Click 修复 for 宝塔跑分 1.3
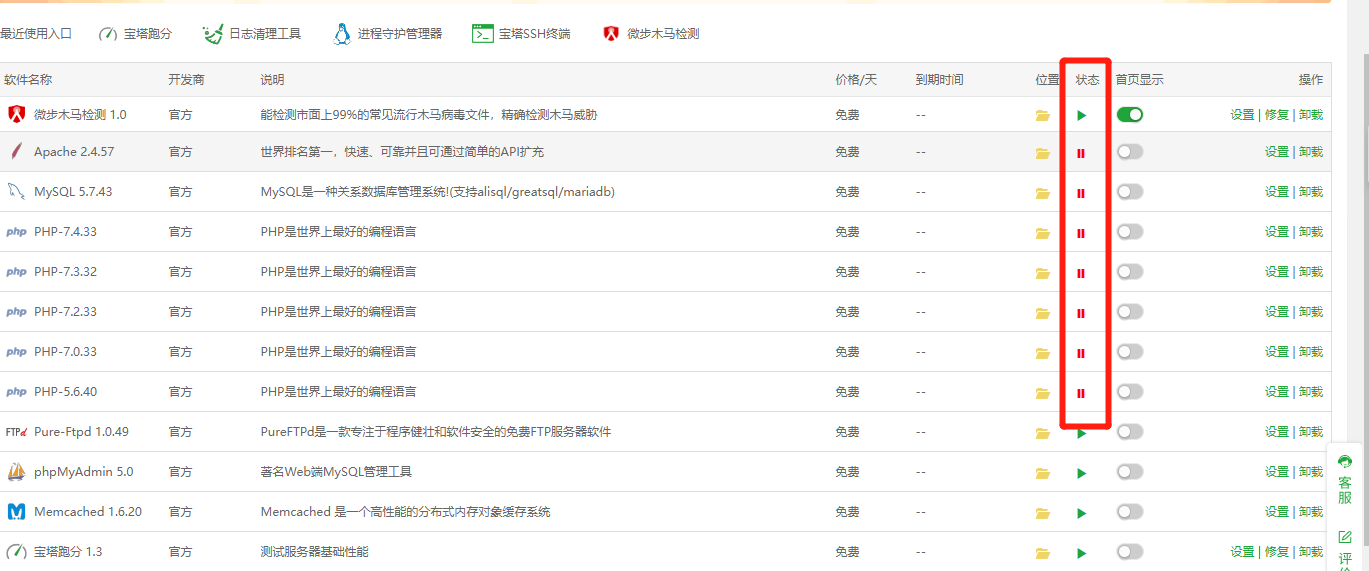 [x=1276, y=552]
